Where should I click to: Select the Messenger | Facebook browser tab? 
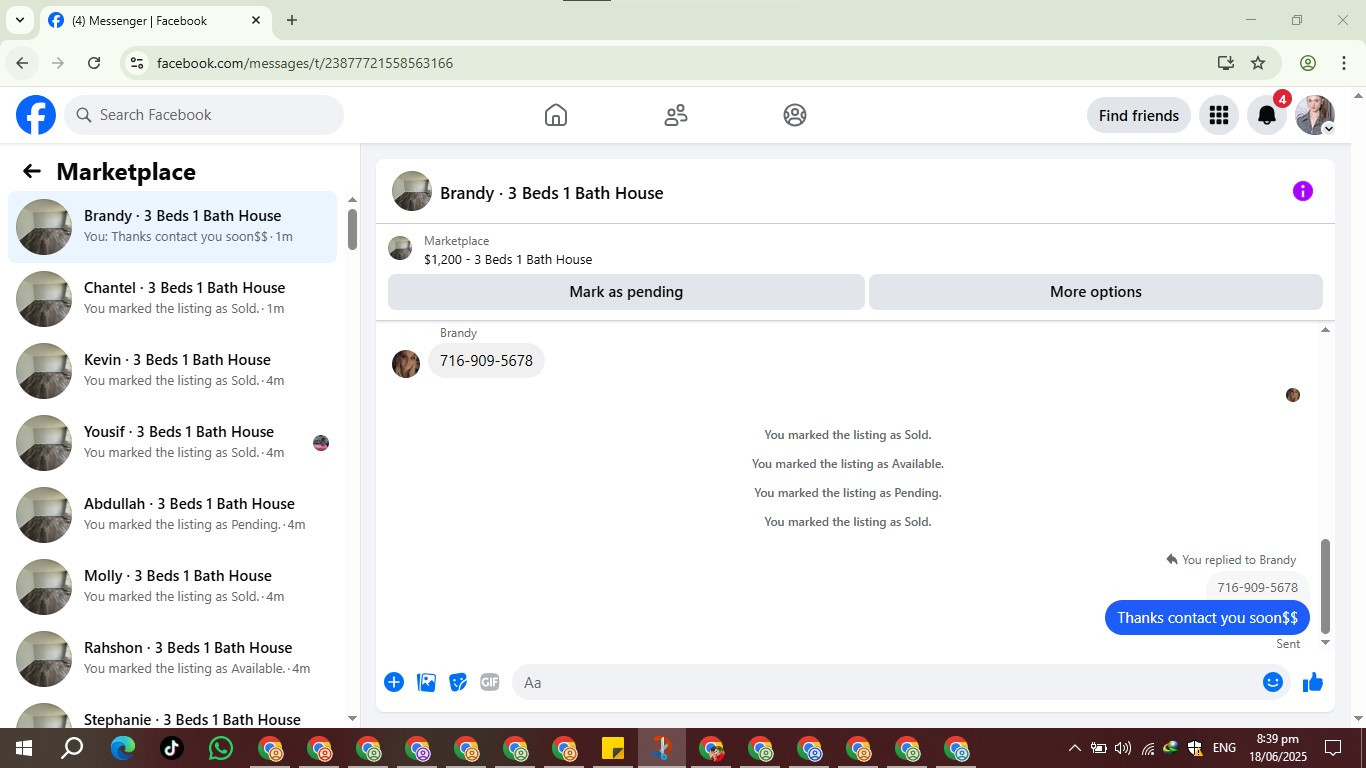[155, 20]
